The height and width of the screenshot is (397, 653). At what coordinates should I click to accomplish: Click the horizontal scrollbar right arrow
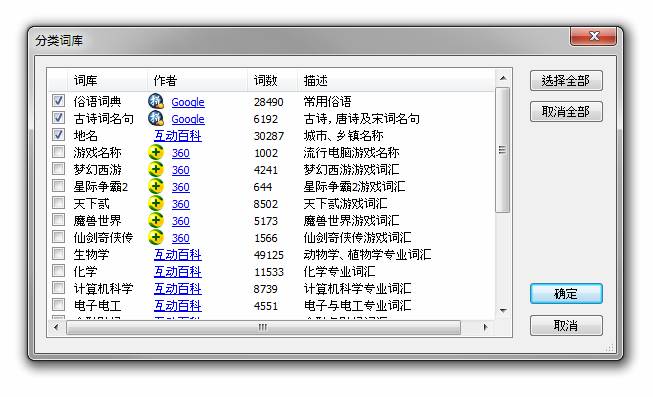[x=485, y=327]
